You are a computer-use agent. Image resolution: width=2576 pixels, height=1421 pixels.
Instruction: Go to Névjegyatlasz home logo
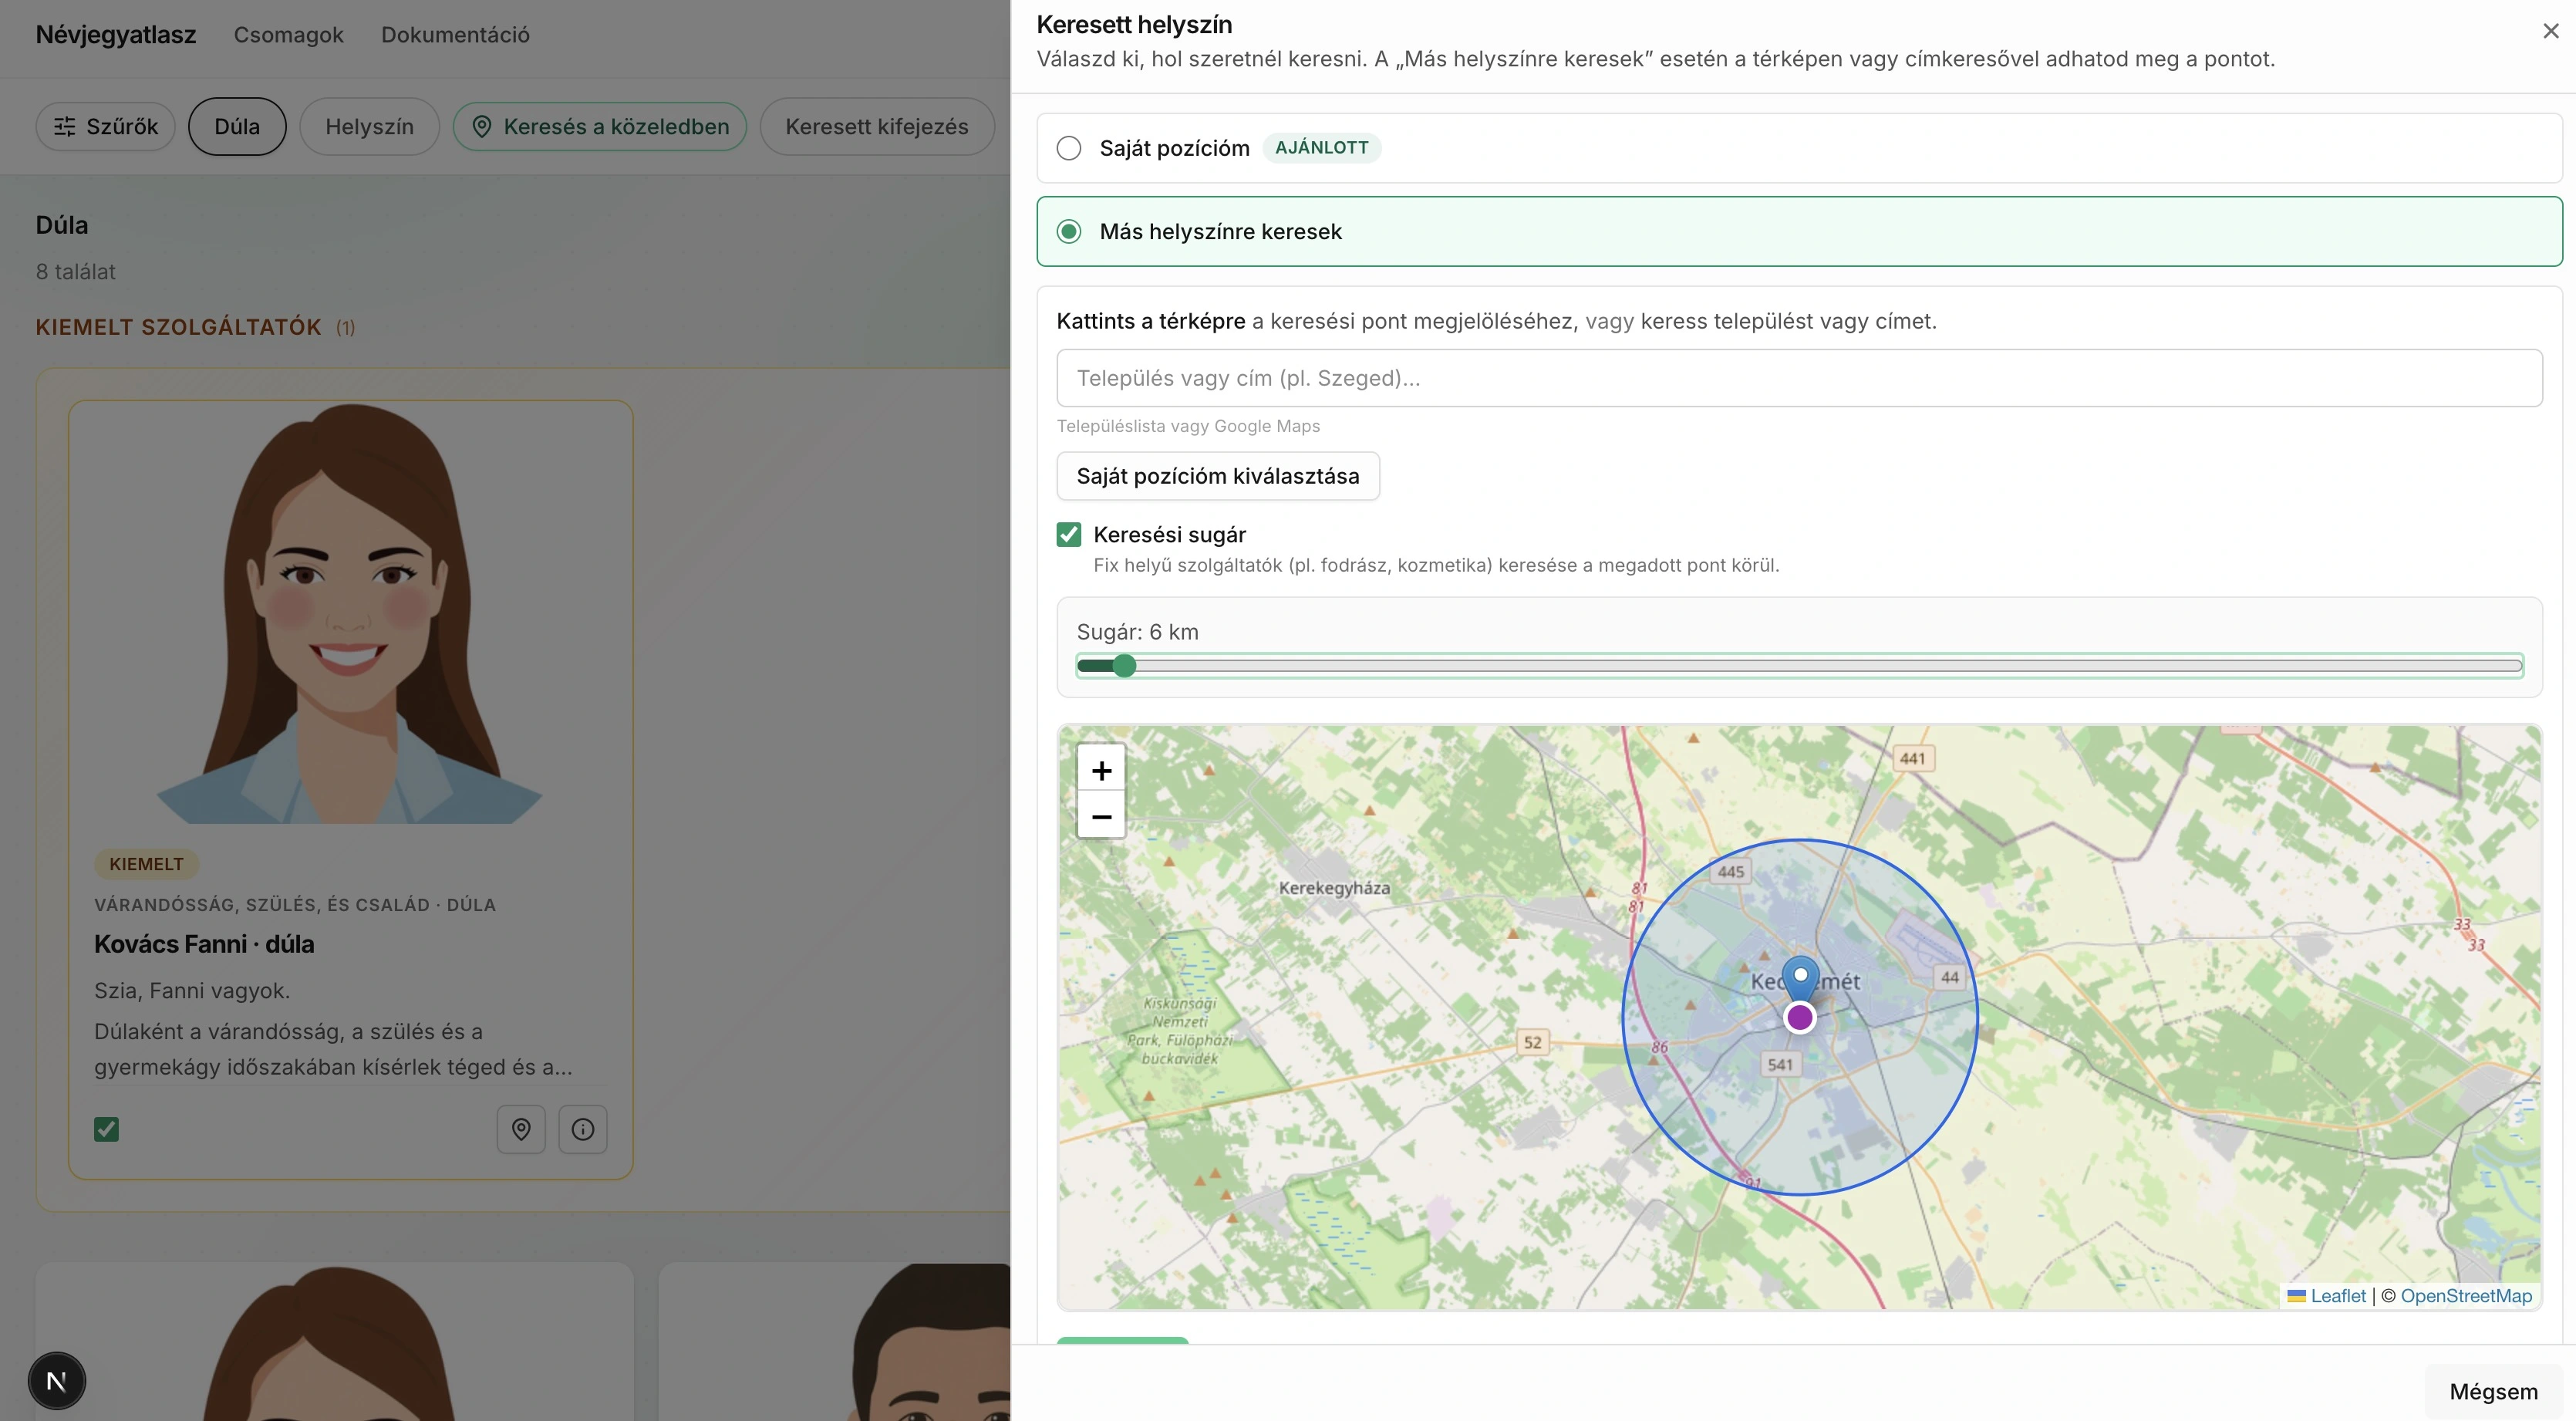(116, 35)
